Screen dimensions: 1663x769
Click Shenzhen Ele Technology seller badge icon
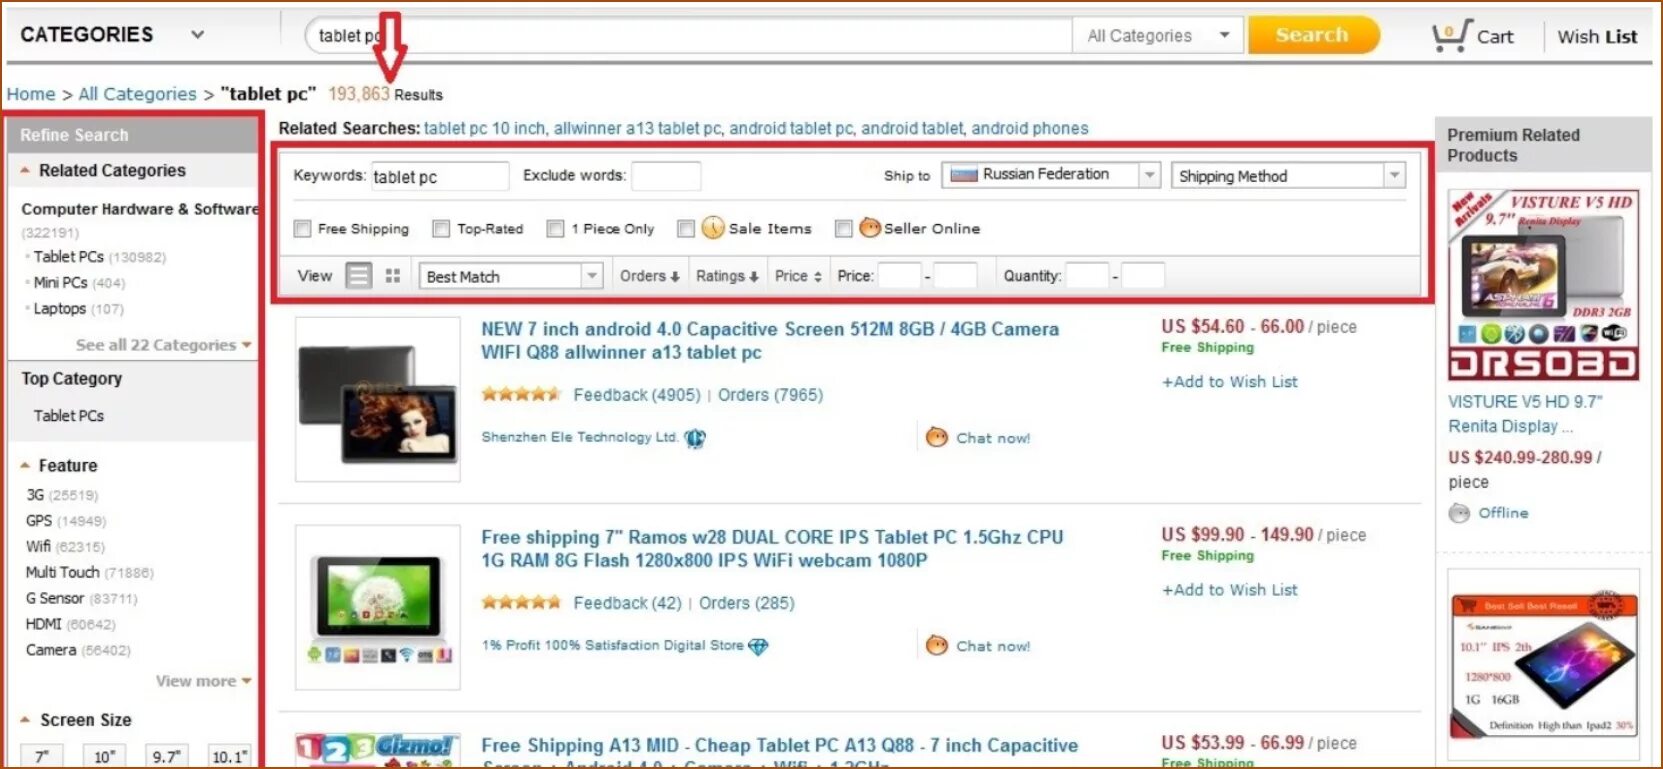[695, 438]
